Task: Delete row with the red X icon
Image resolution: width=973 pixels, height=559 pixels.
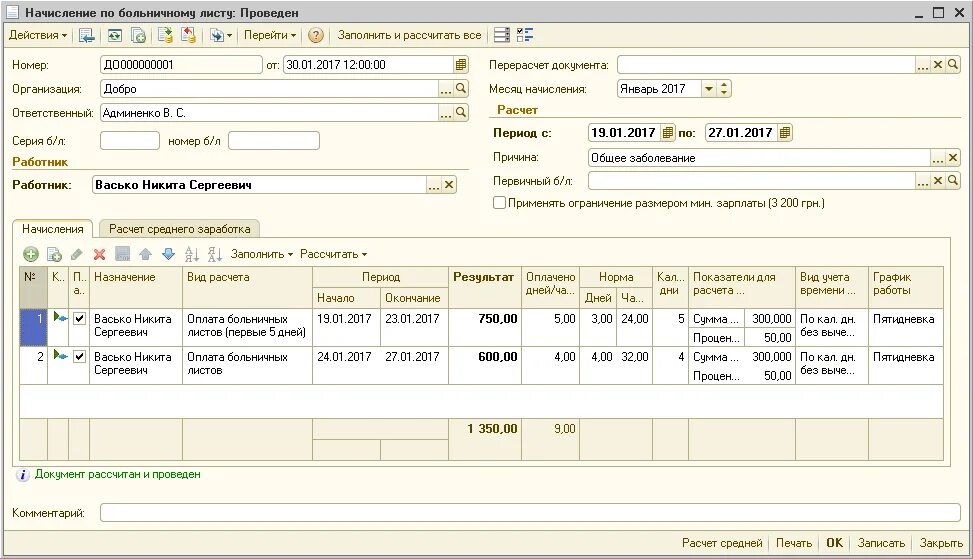Action: [x=99, y=254]
